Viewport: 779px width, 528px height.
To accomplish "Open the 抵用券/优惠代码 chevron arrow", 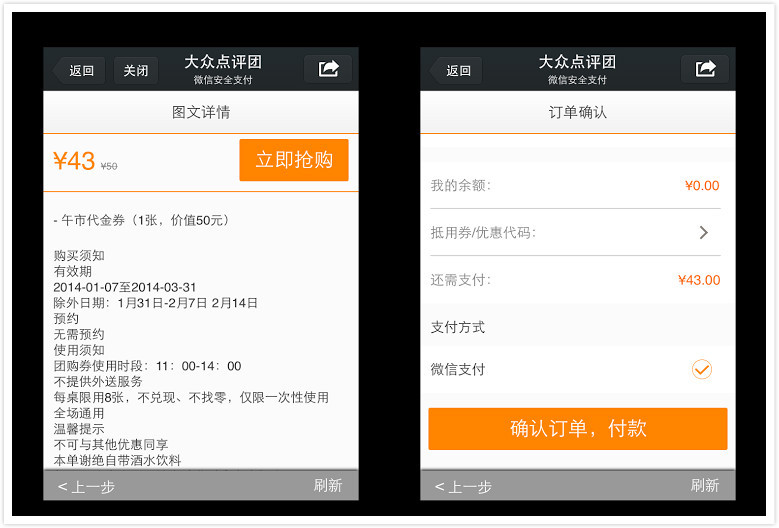I will click(x=703, y=232).
